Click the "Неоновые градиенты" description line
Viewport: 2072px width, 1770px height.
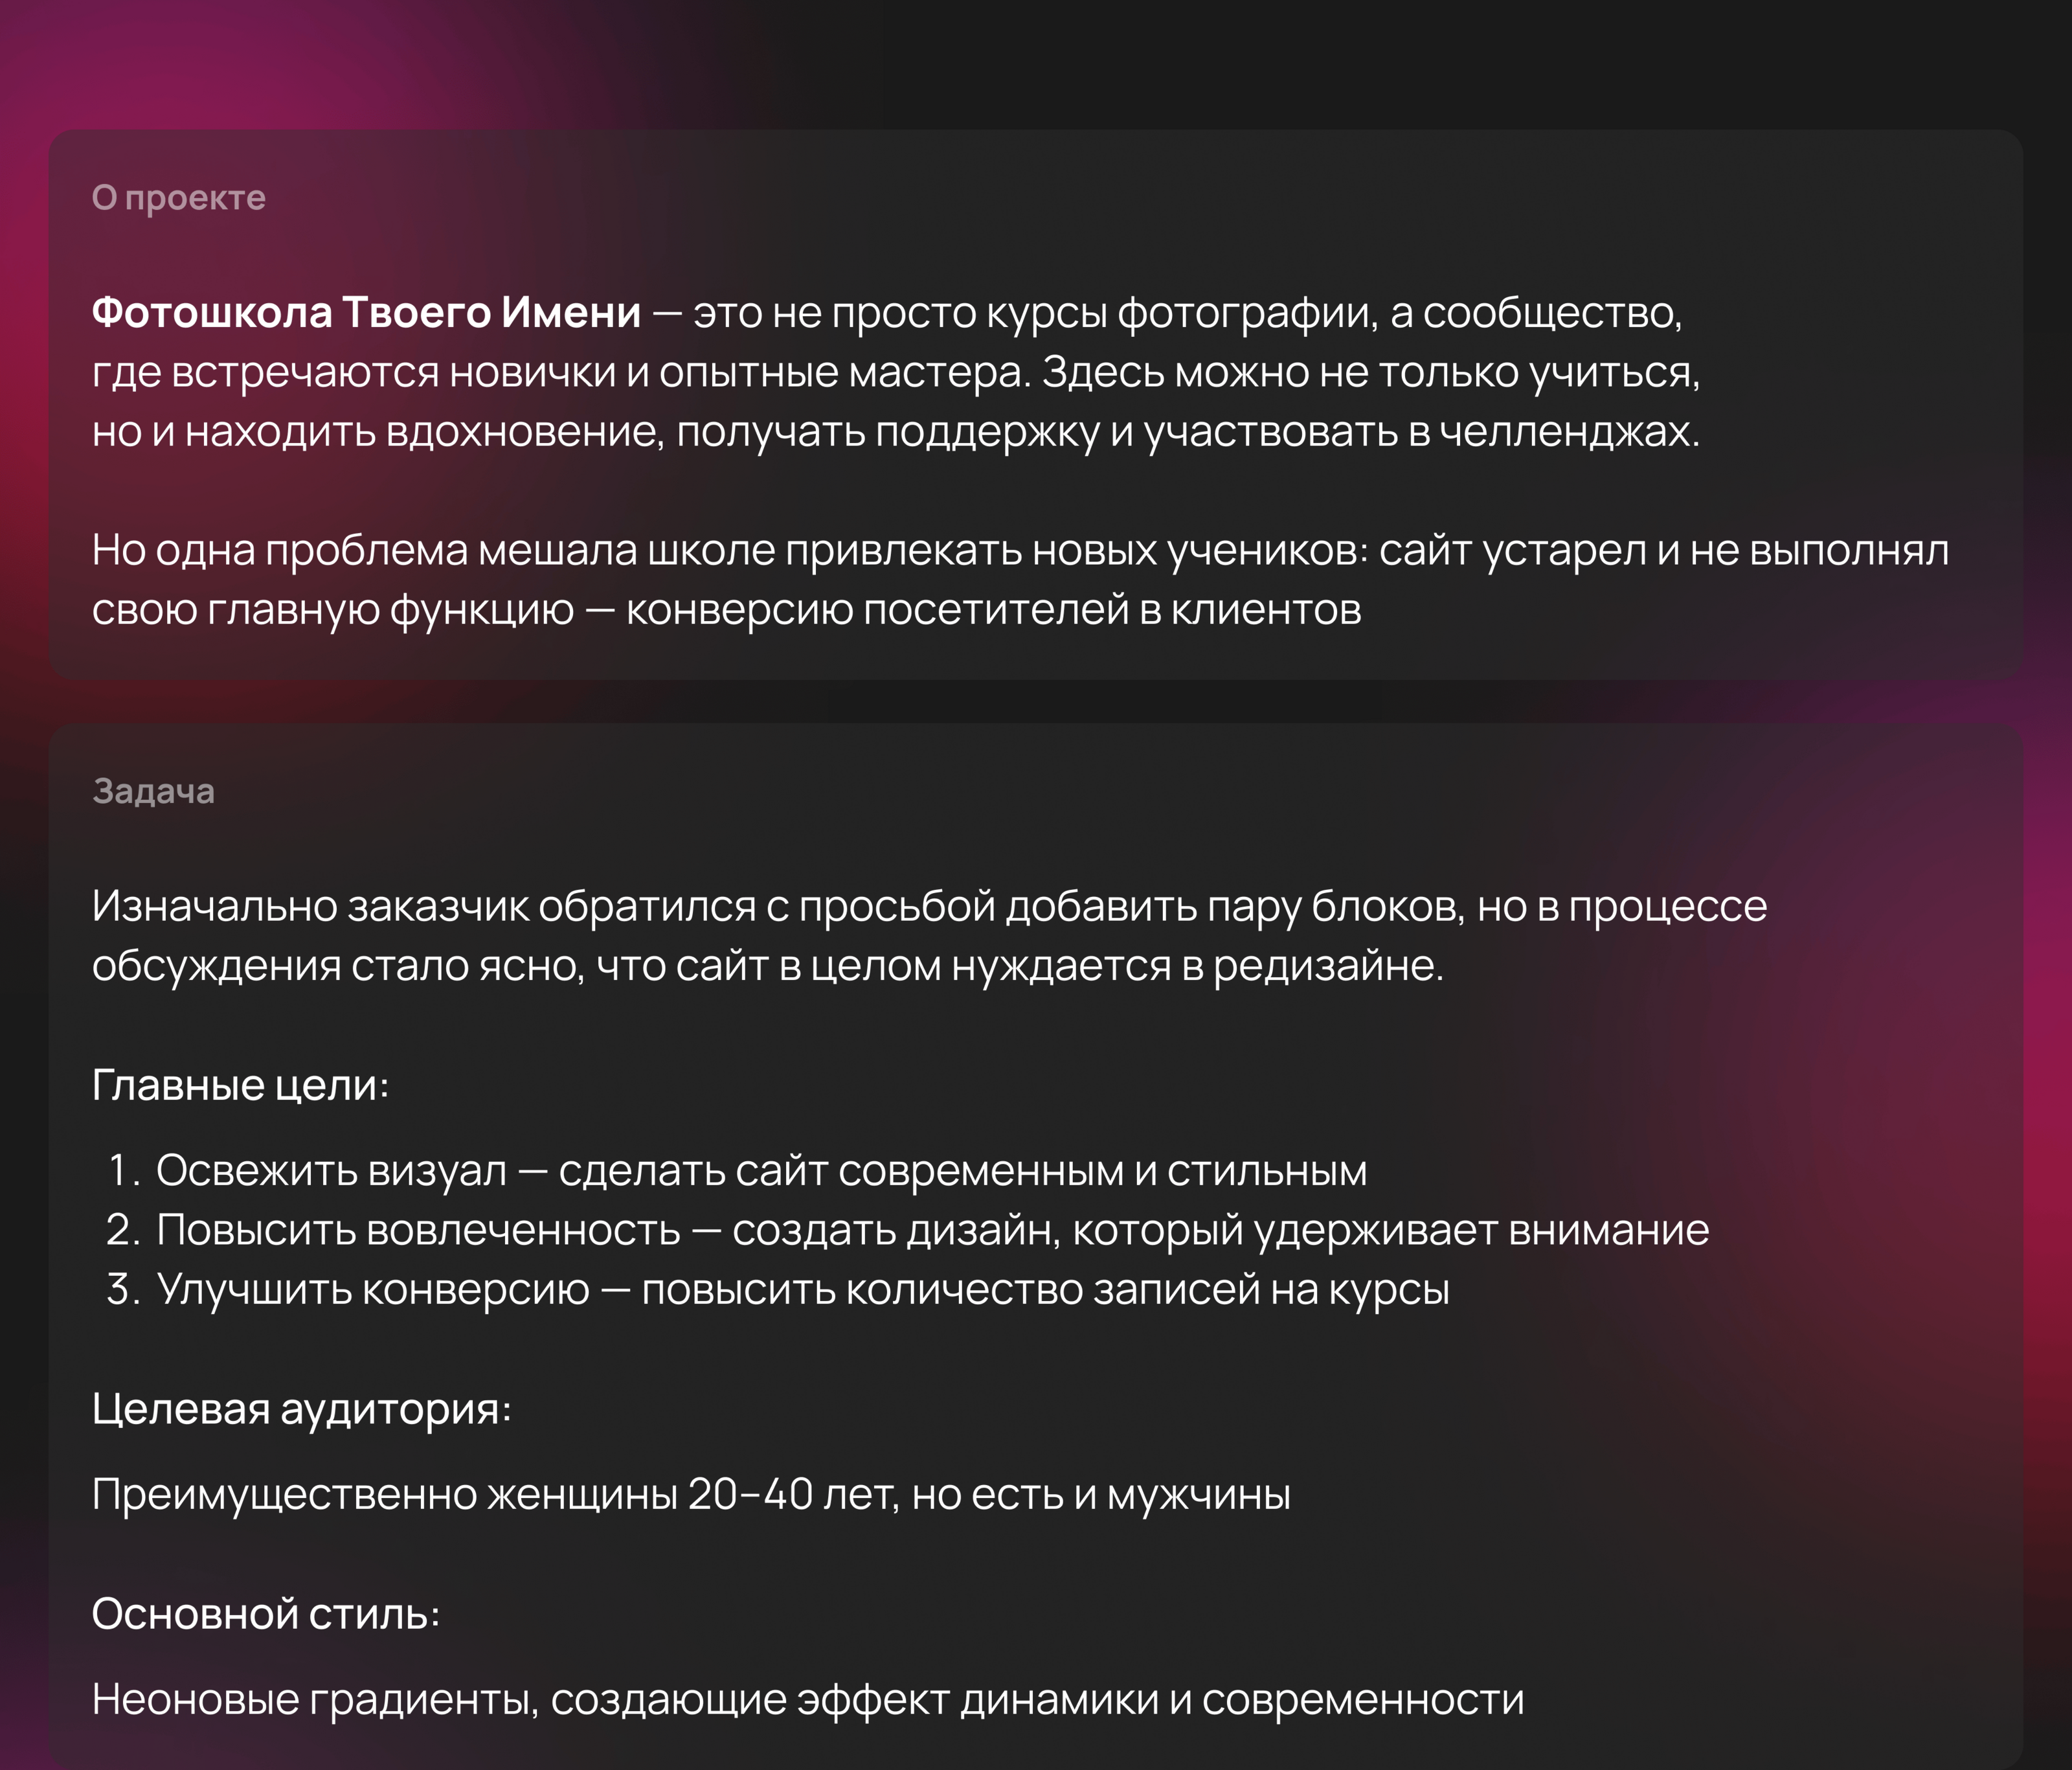click(x=807, y=1700)
